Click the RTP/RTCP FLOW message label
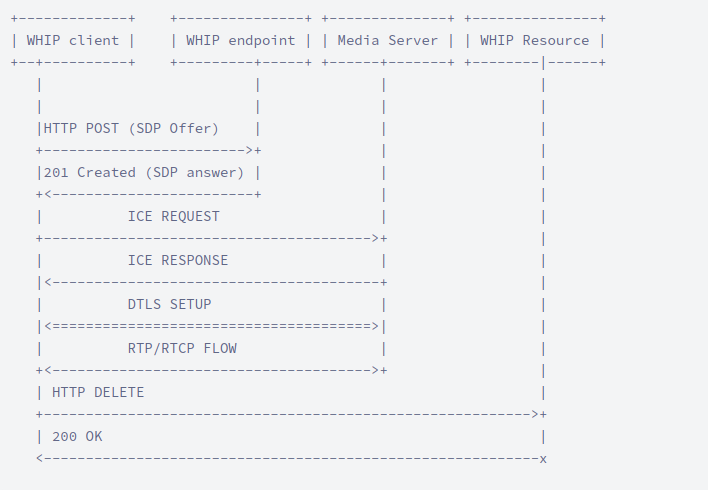 [182, 348]
